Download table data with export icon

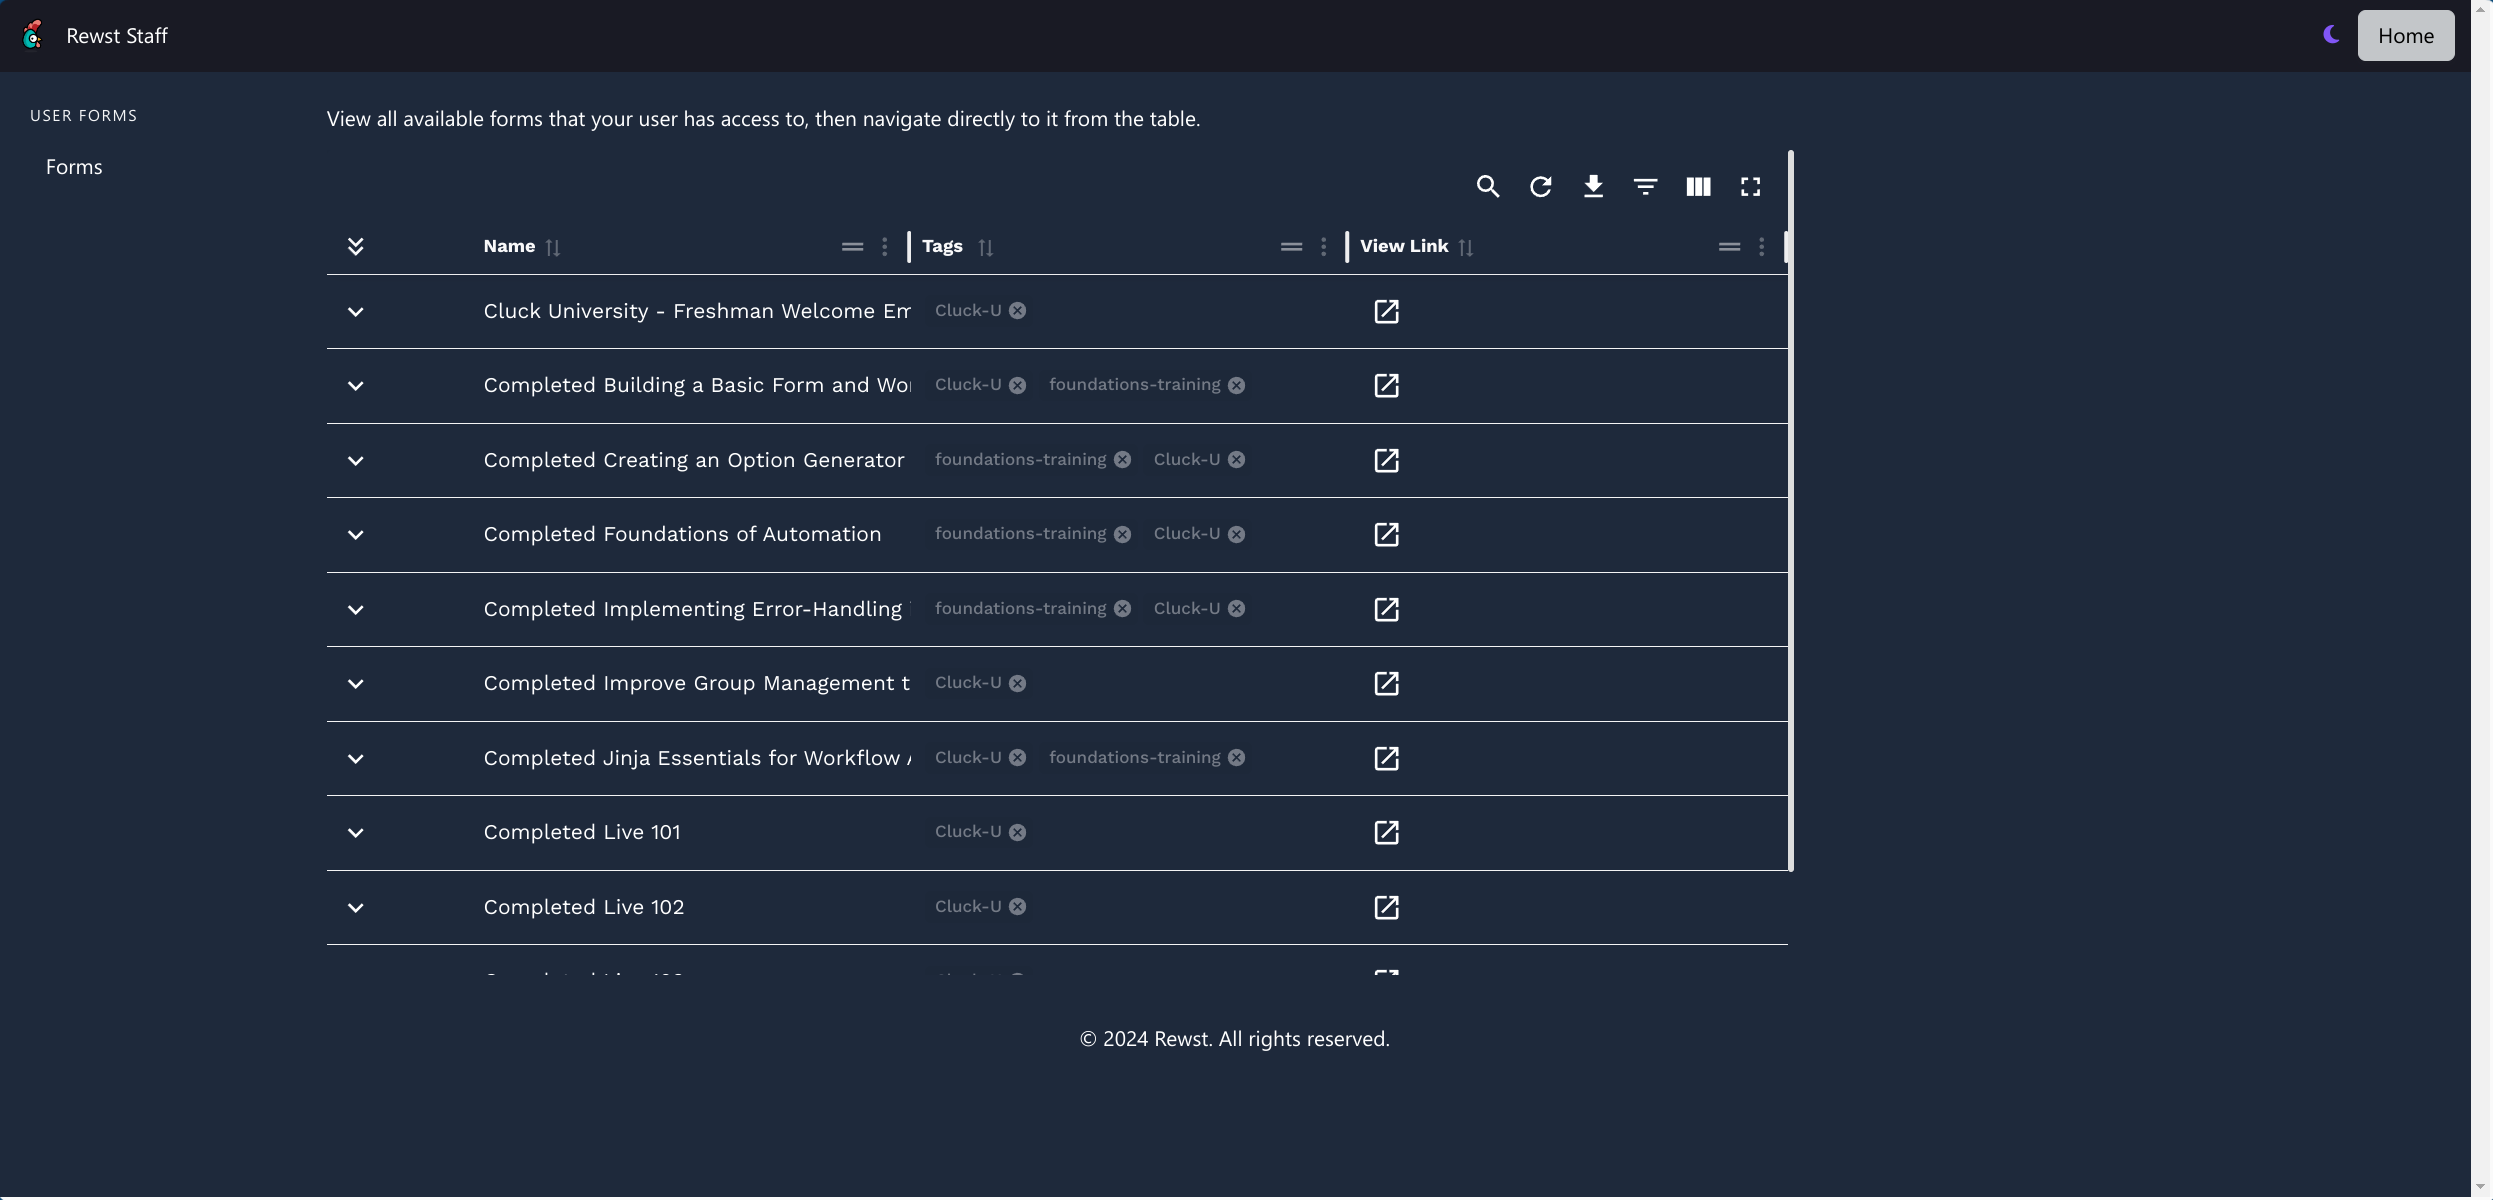(x=1593, y=187)
